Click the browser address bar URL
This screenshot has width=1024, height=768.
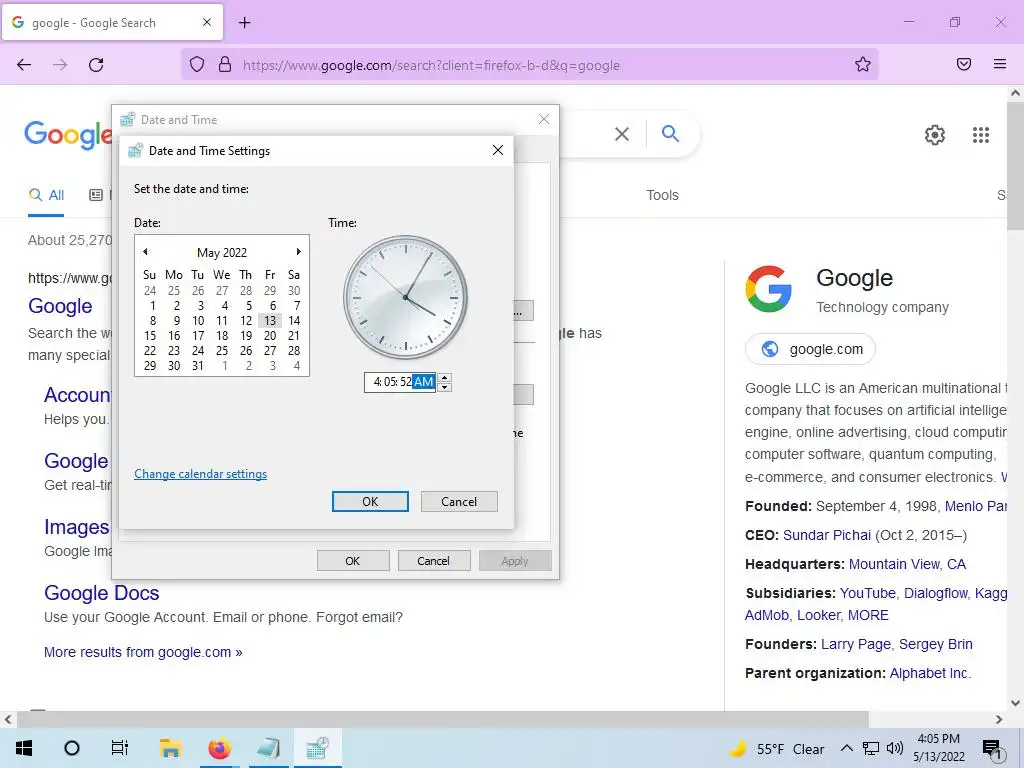(x=431, y=65)
